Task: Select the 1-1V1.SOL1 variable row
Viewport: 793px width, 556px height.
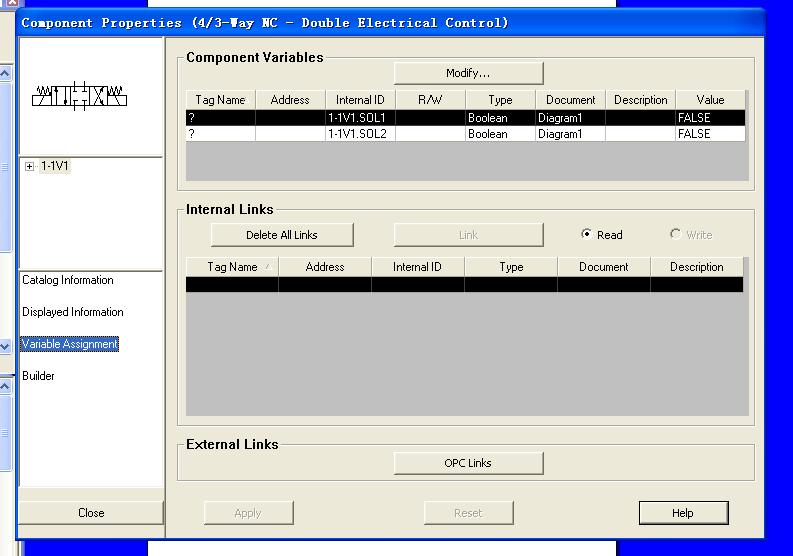Action: [465, 118]
